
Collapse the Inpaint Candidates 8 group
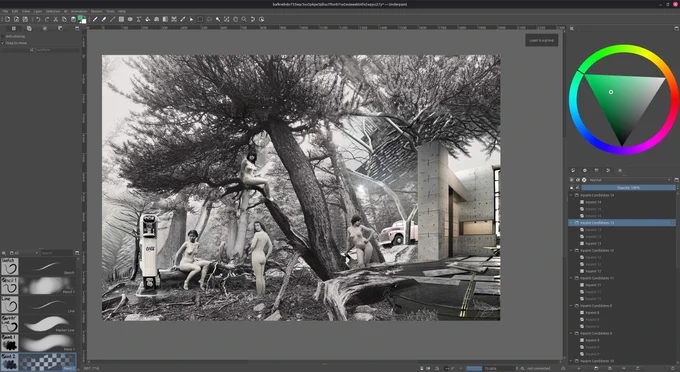[x=571, y=306]
